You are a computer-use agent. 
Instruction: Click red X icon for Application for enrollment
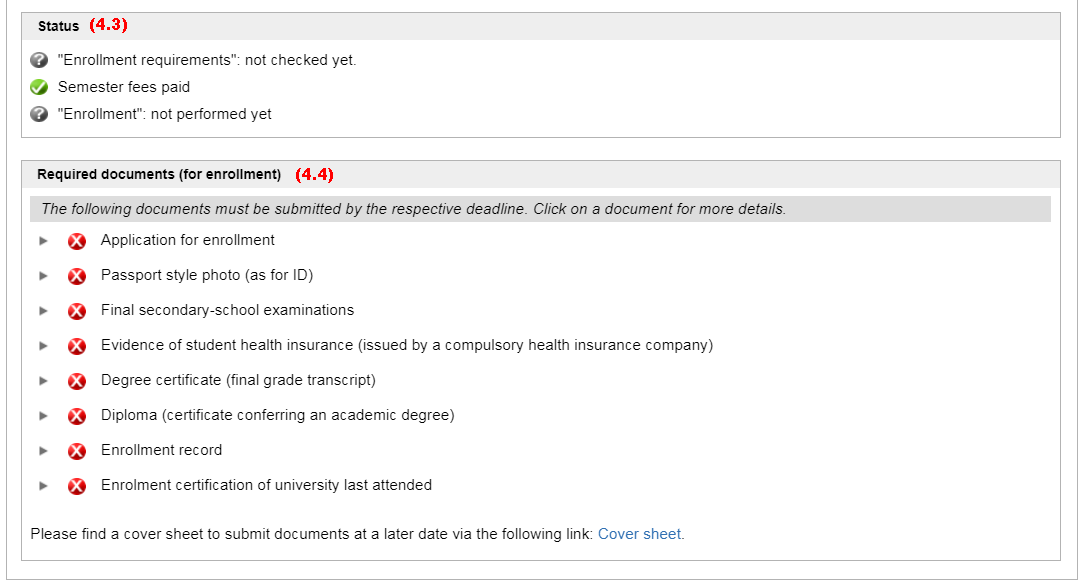pos(77,241)
